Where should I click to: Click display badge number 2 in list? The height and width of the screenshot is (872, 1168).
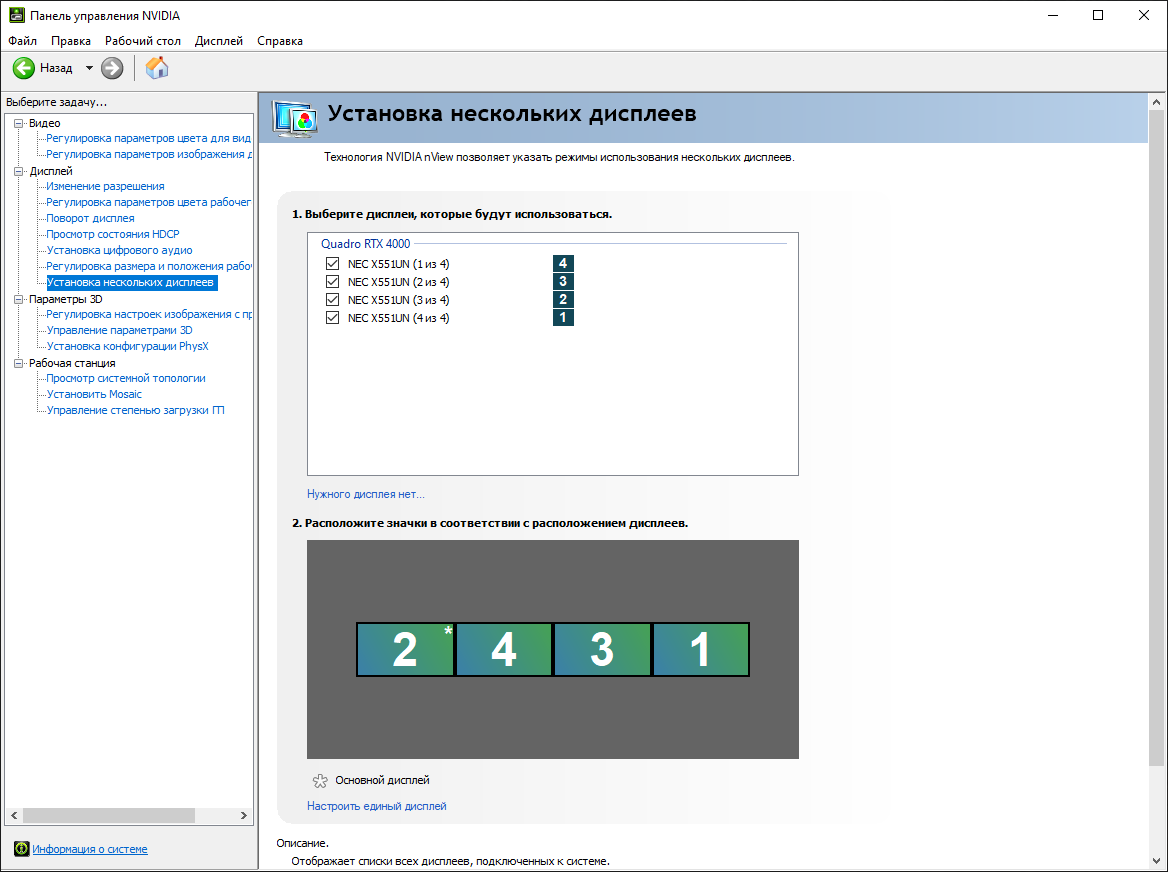pyautogui.click(x=563, y=299)
